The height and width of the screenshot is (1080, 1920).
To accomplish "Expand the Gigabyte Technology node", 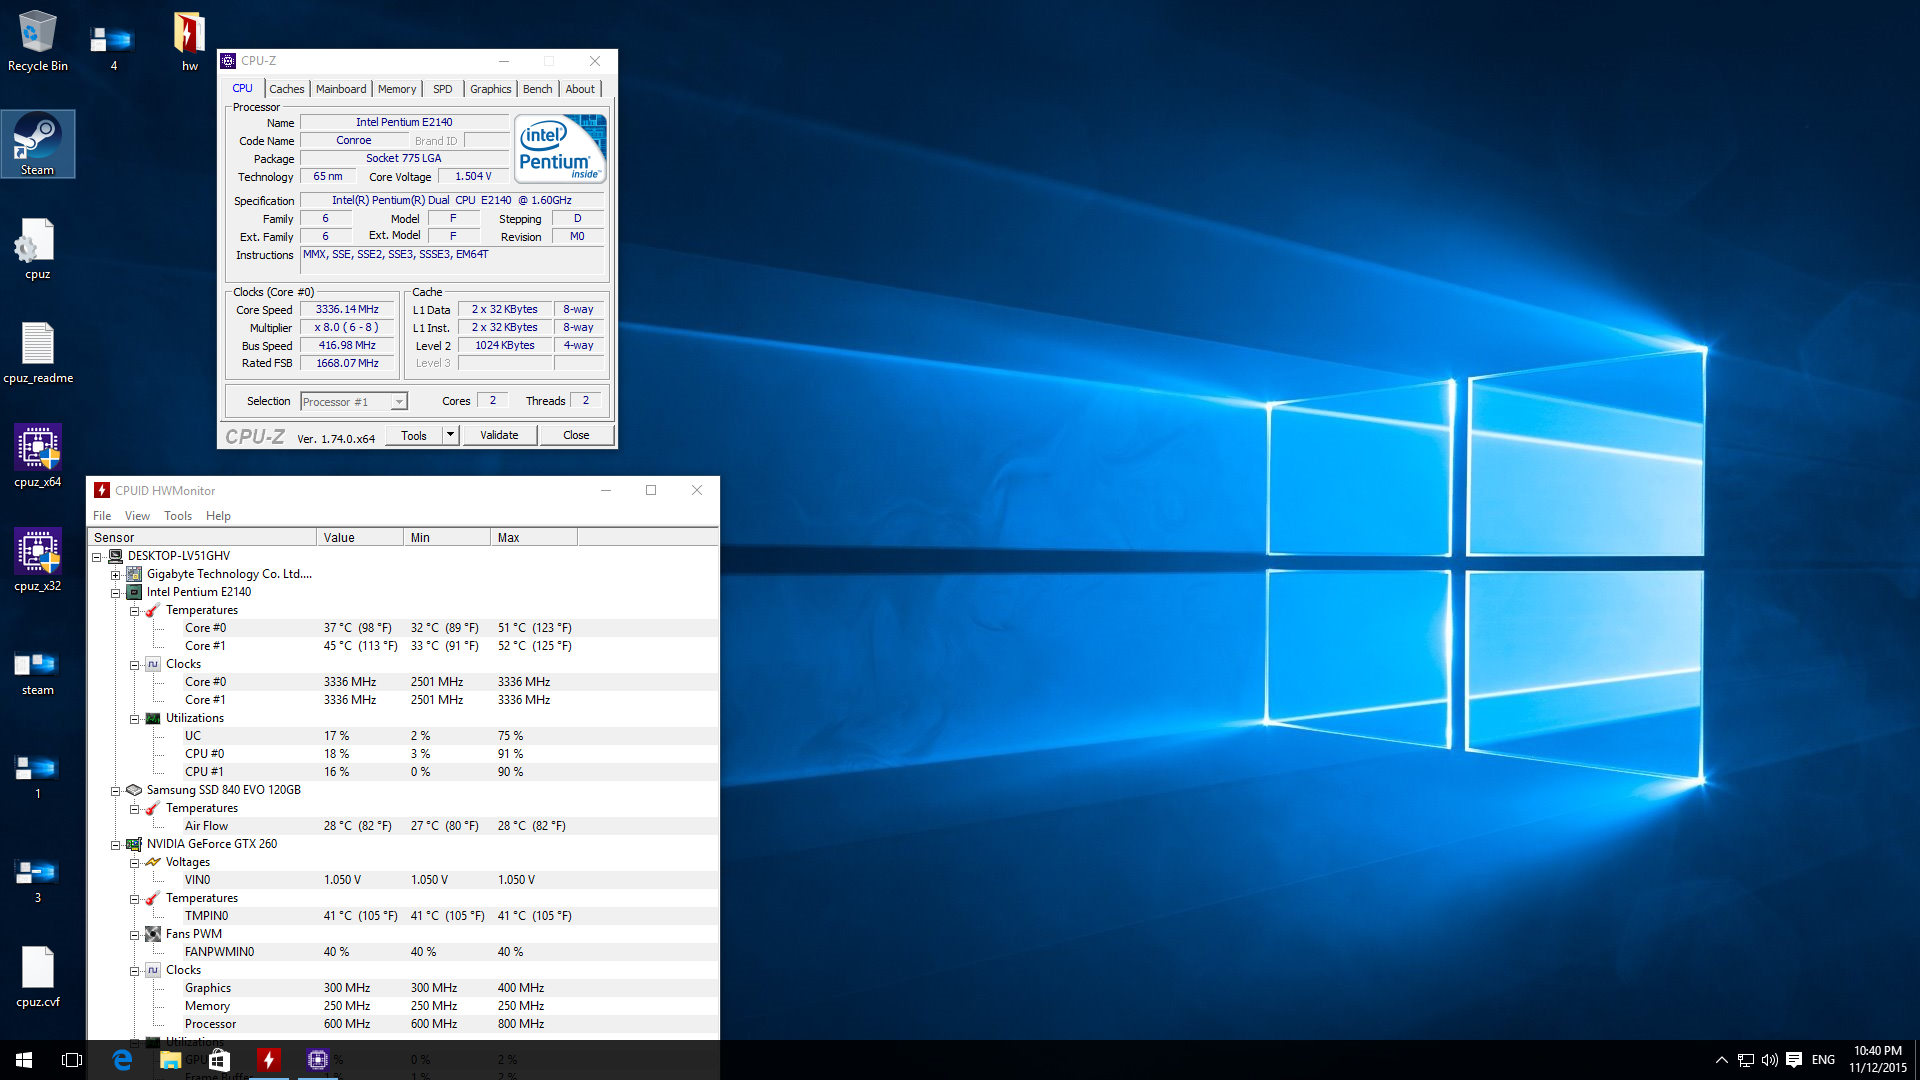I will [116, 575].
